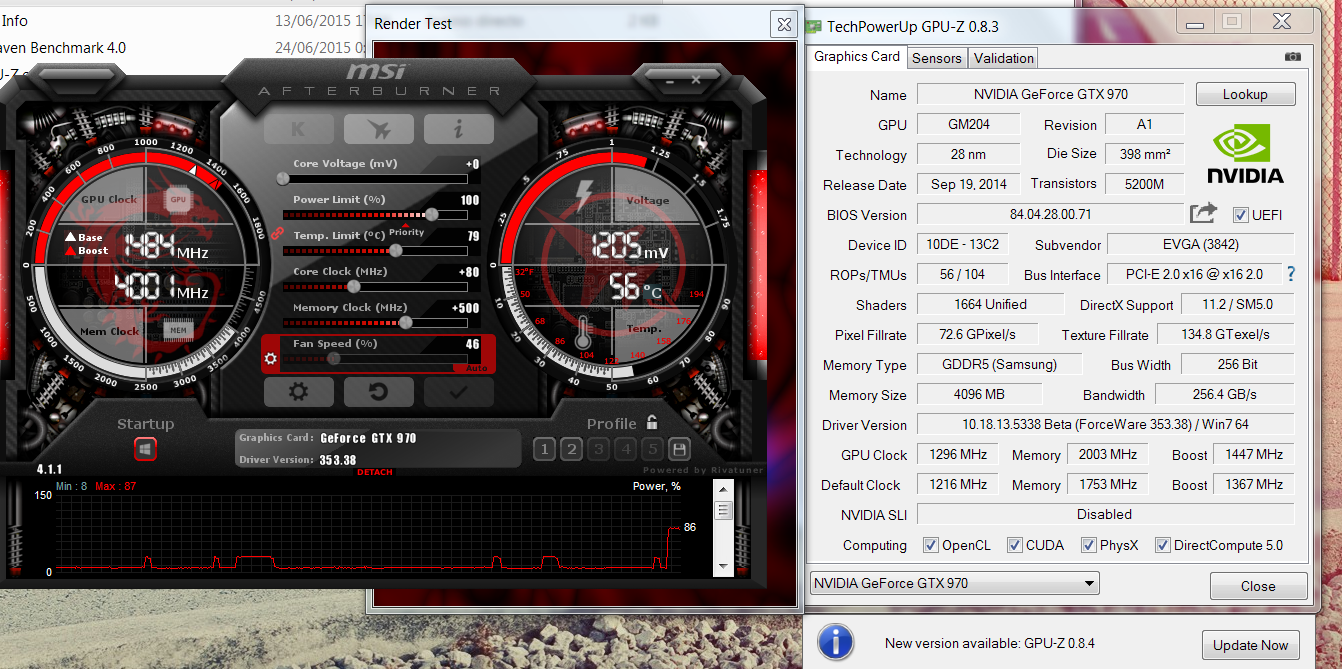This screenshot has width=1342, height=669.
Task: Reset Afterburner settings to defaults
Action: (378, 392)
